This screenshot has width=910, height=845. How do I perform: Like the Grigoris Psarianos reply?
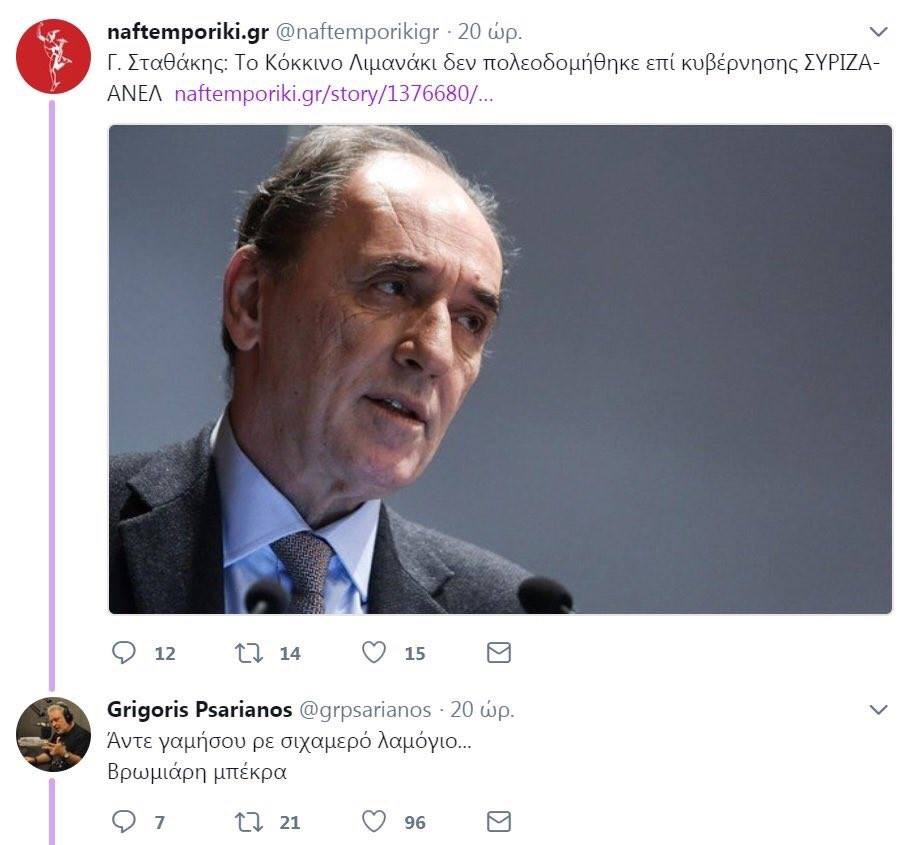pyautogui.click(x=374, y=821)
